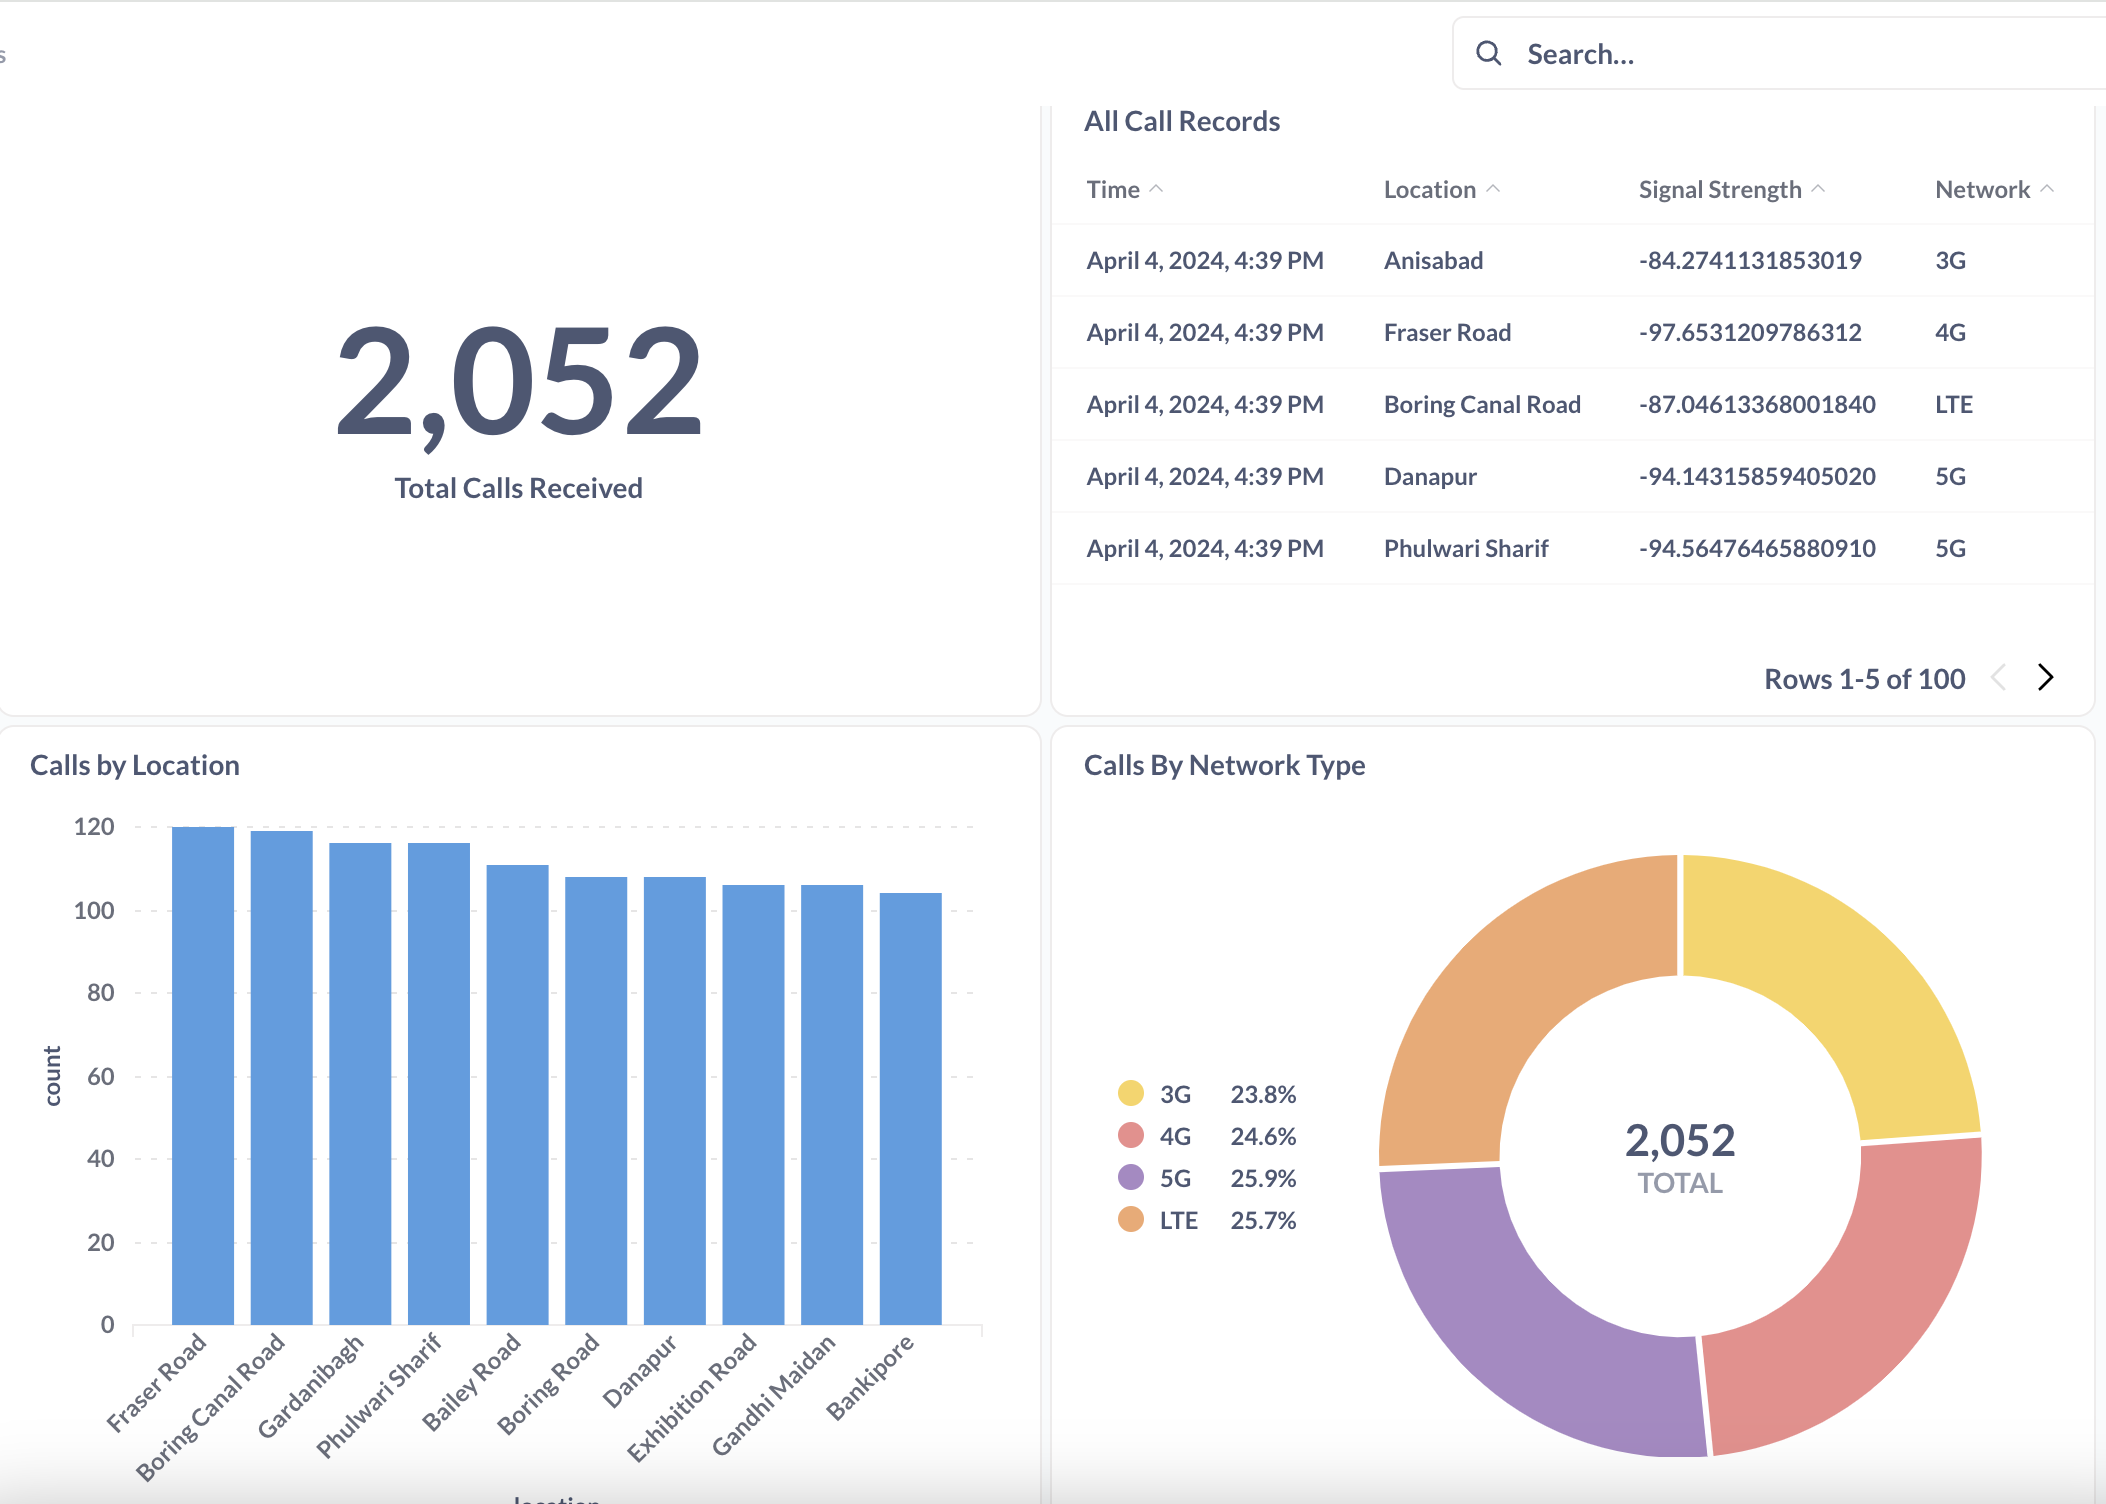Screen dimensions: 2106x1504
Task: Click the previous page arrow in table
Action: point(1999,678)
